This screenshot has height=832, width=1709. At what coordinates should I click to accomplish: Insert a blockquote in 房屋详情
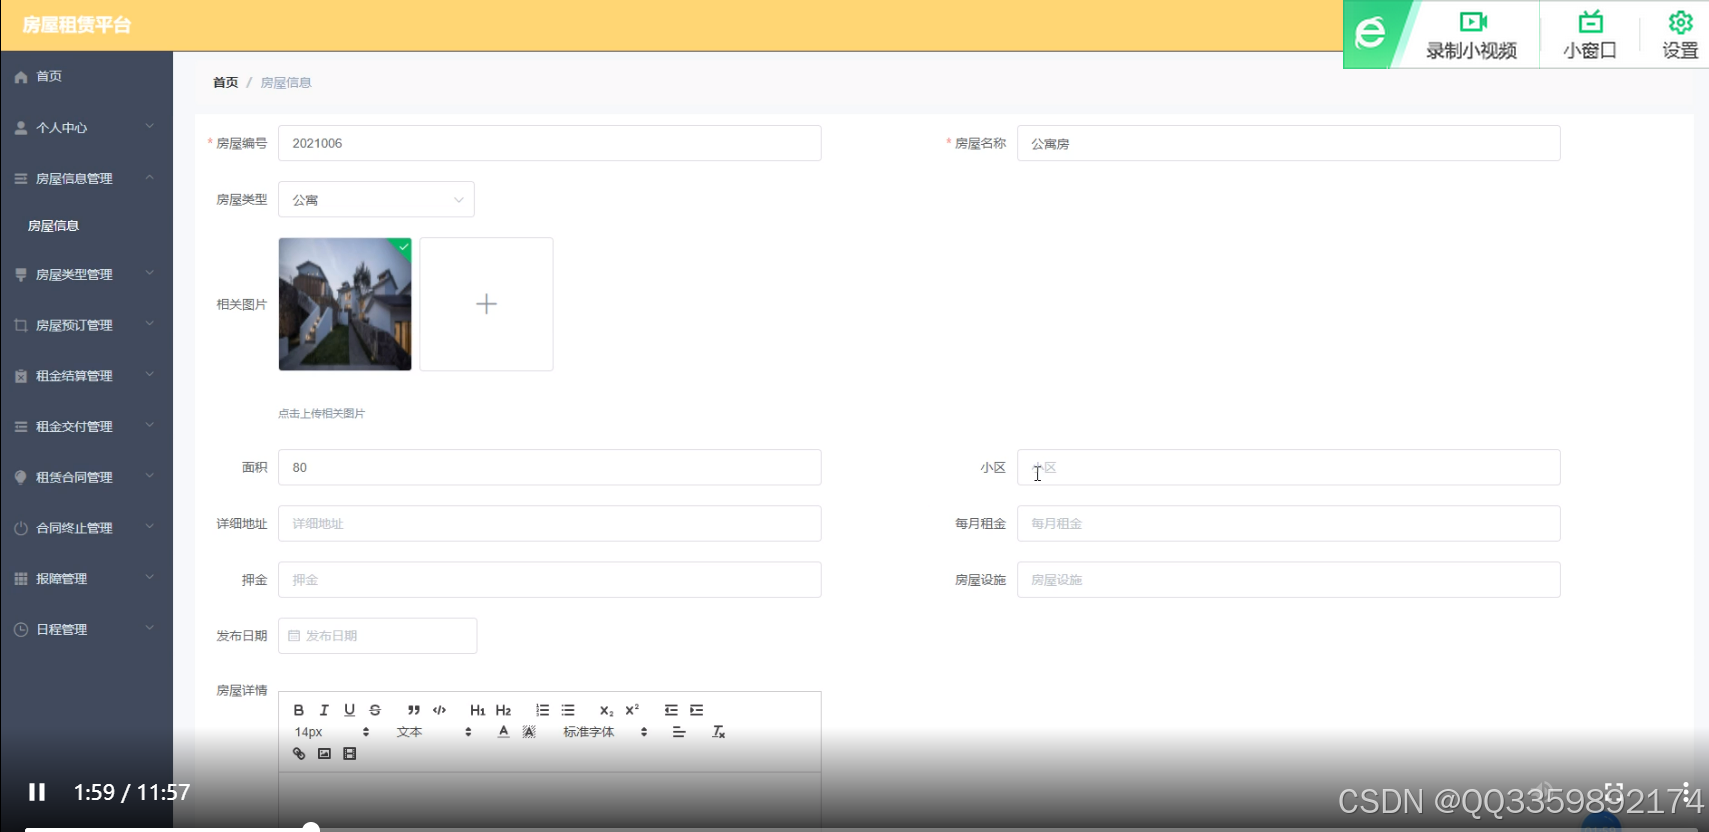(x=413, y=710)
